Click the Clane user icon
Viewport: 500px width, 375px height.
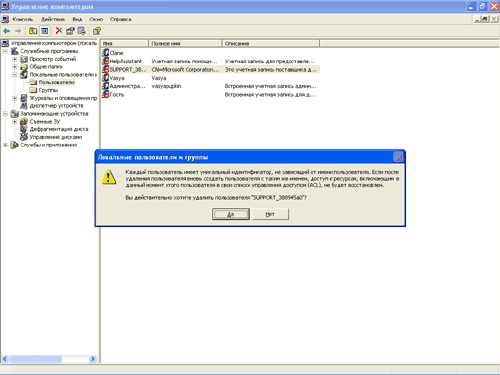pos(106,53)
